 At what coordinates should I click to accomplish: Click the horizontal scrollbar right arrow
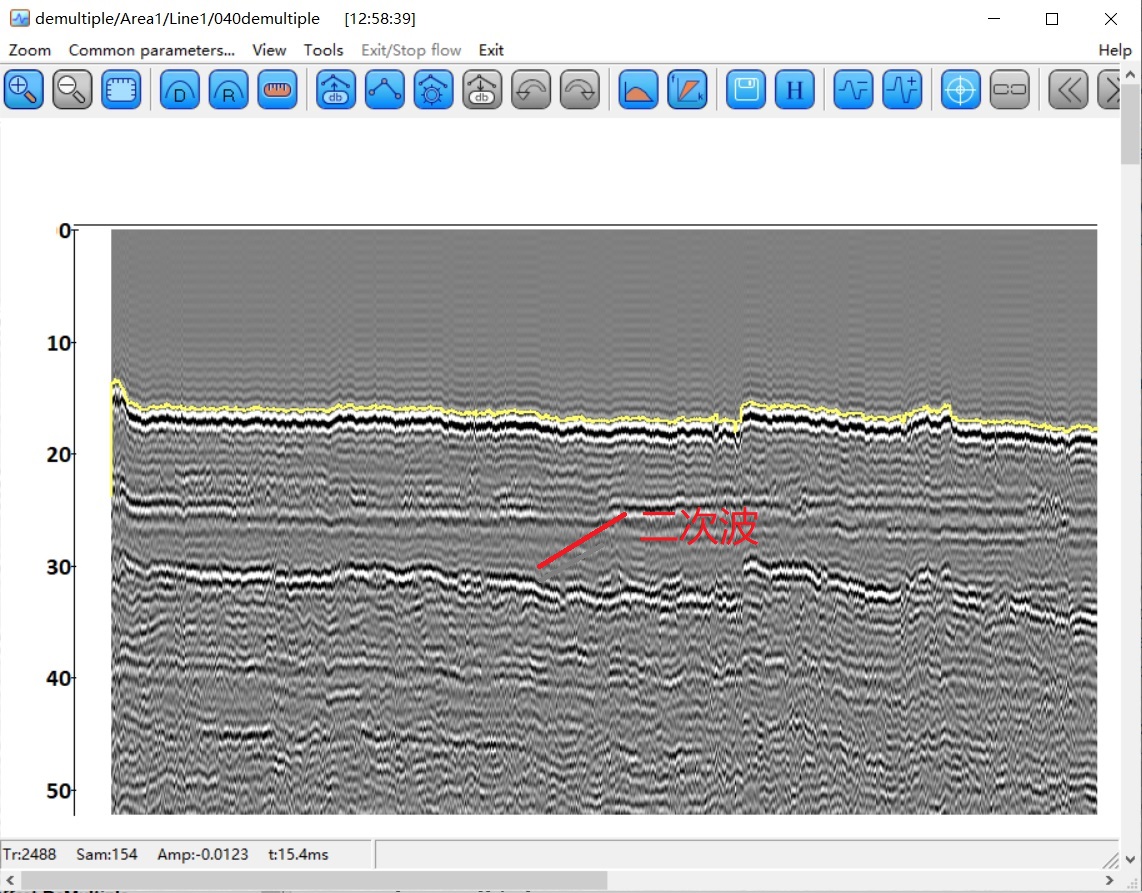pyautogui.click(x=1110, y=881)
